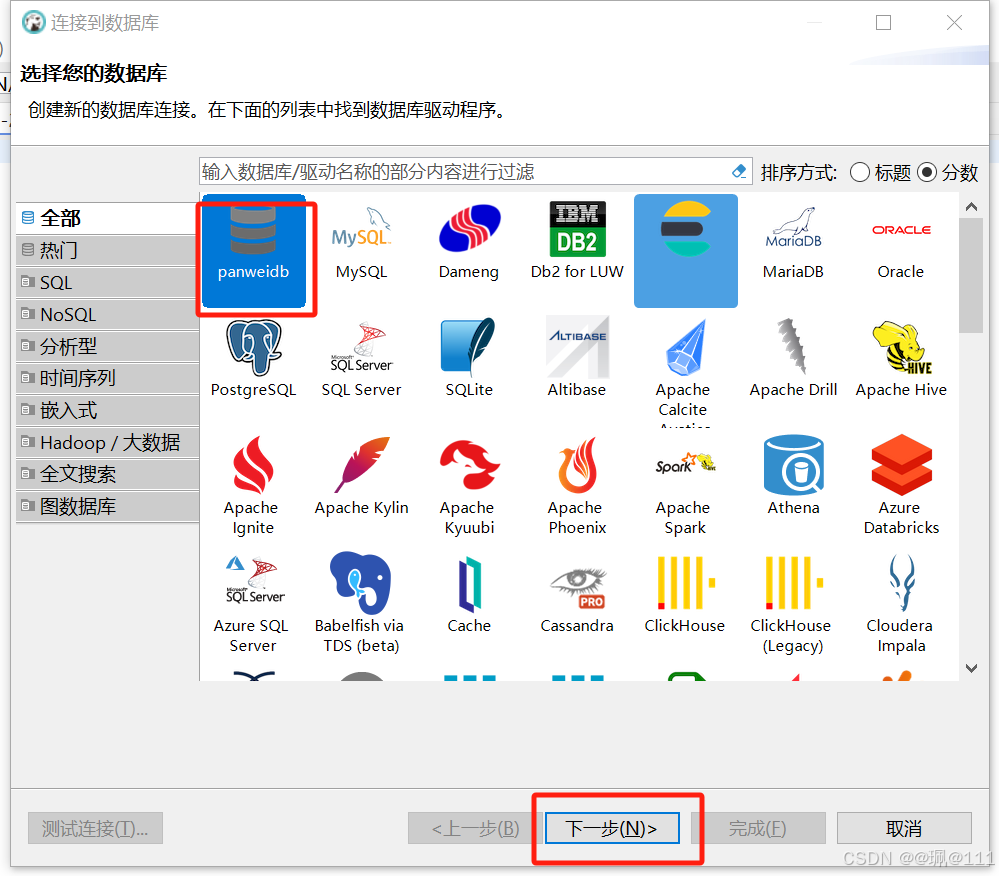
Task: Switch to the 嵌入式 category
Action: (108, 410)
